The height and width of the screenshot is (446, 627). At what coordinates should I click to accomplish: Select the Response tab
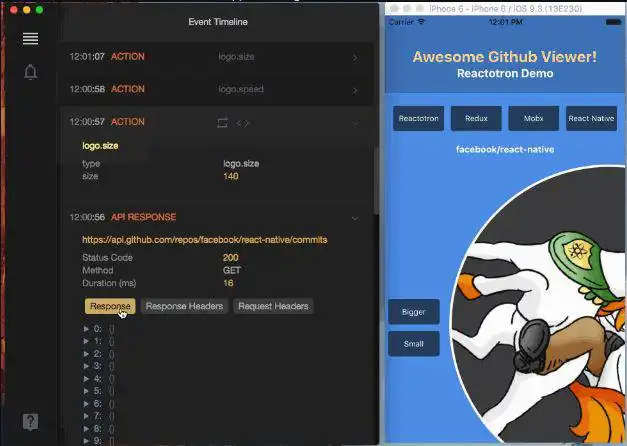click(x=110, y=306)
